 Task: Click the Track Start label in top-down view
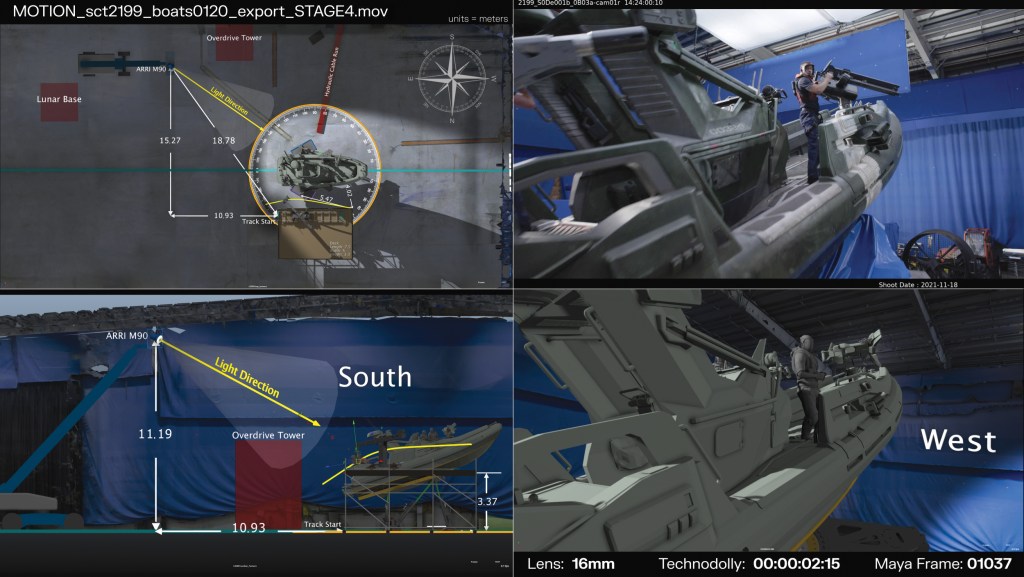259,221
